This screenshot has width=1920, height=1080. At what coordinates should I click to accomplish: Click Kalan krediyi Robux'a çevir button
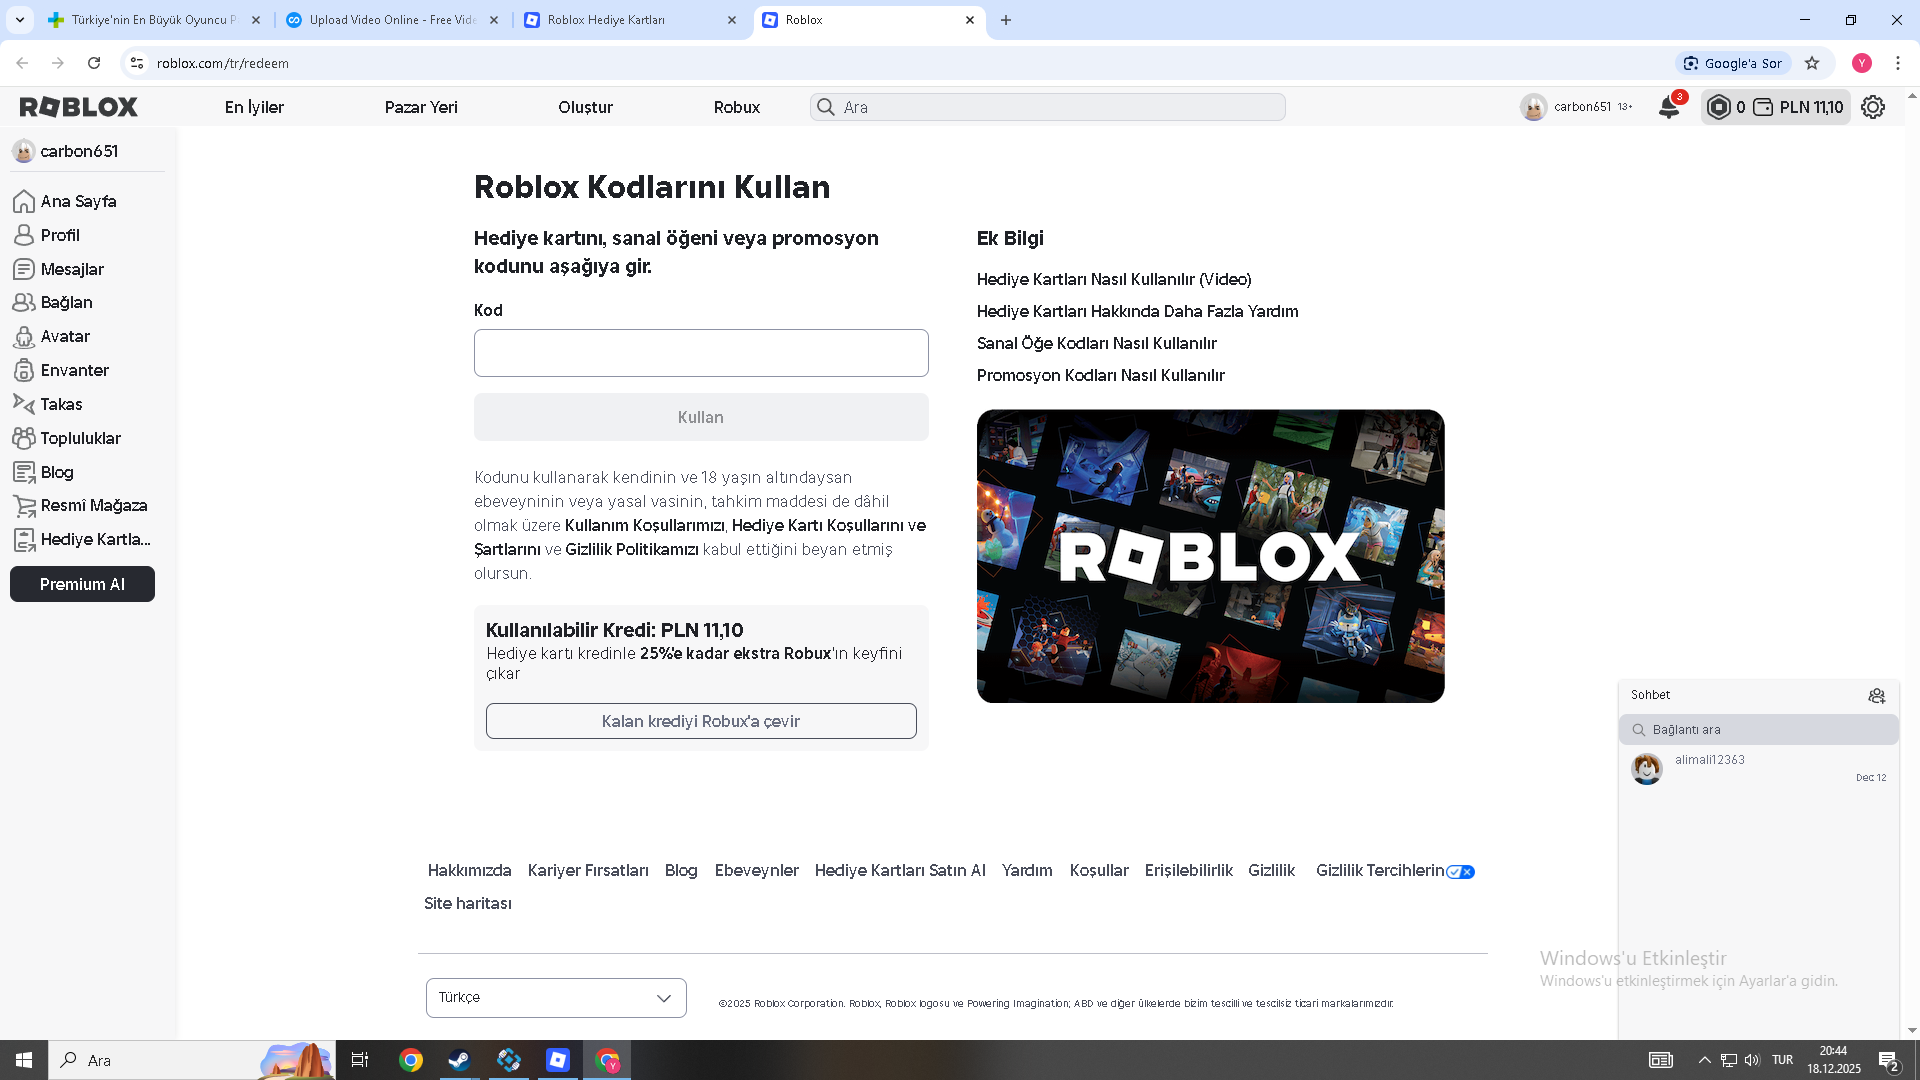[701, 721]
